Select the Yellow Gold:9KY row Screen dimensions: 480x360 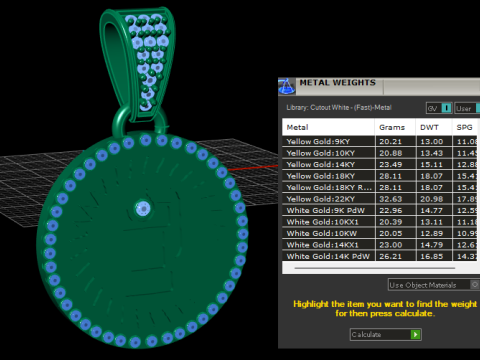pyautogui.click(x=380, y=141)
